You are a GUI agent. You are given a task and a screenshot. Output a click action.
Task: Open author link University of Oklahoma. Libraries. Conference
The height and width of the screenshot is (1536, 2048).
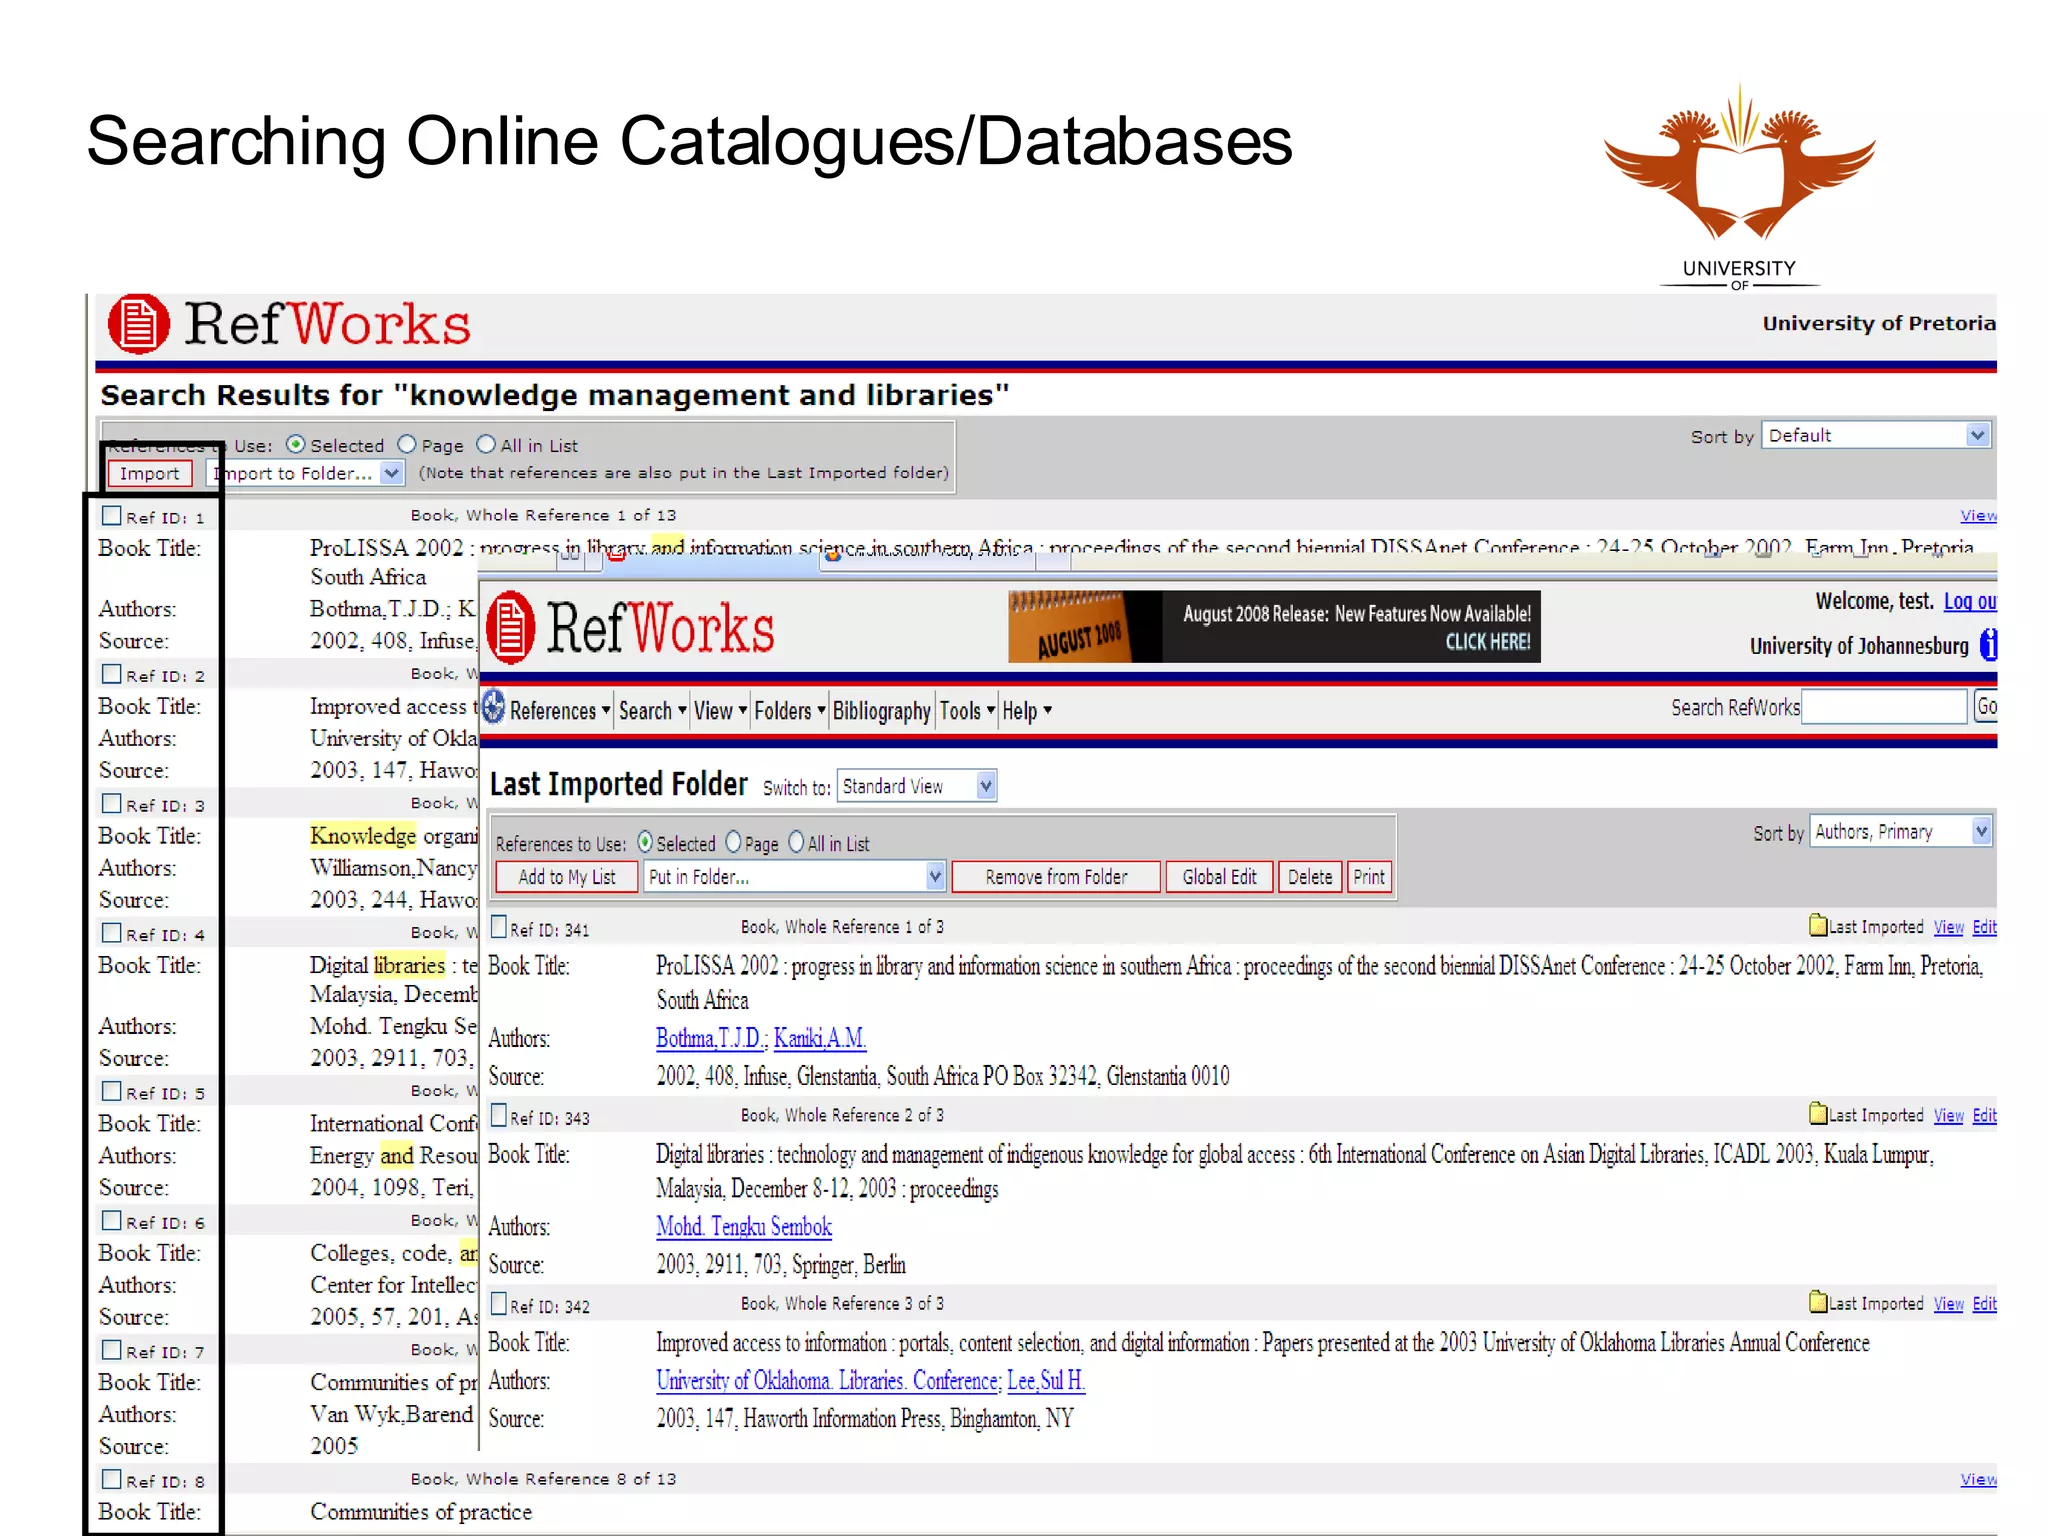(x=827, y=1380)
